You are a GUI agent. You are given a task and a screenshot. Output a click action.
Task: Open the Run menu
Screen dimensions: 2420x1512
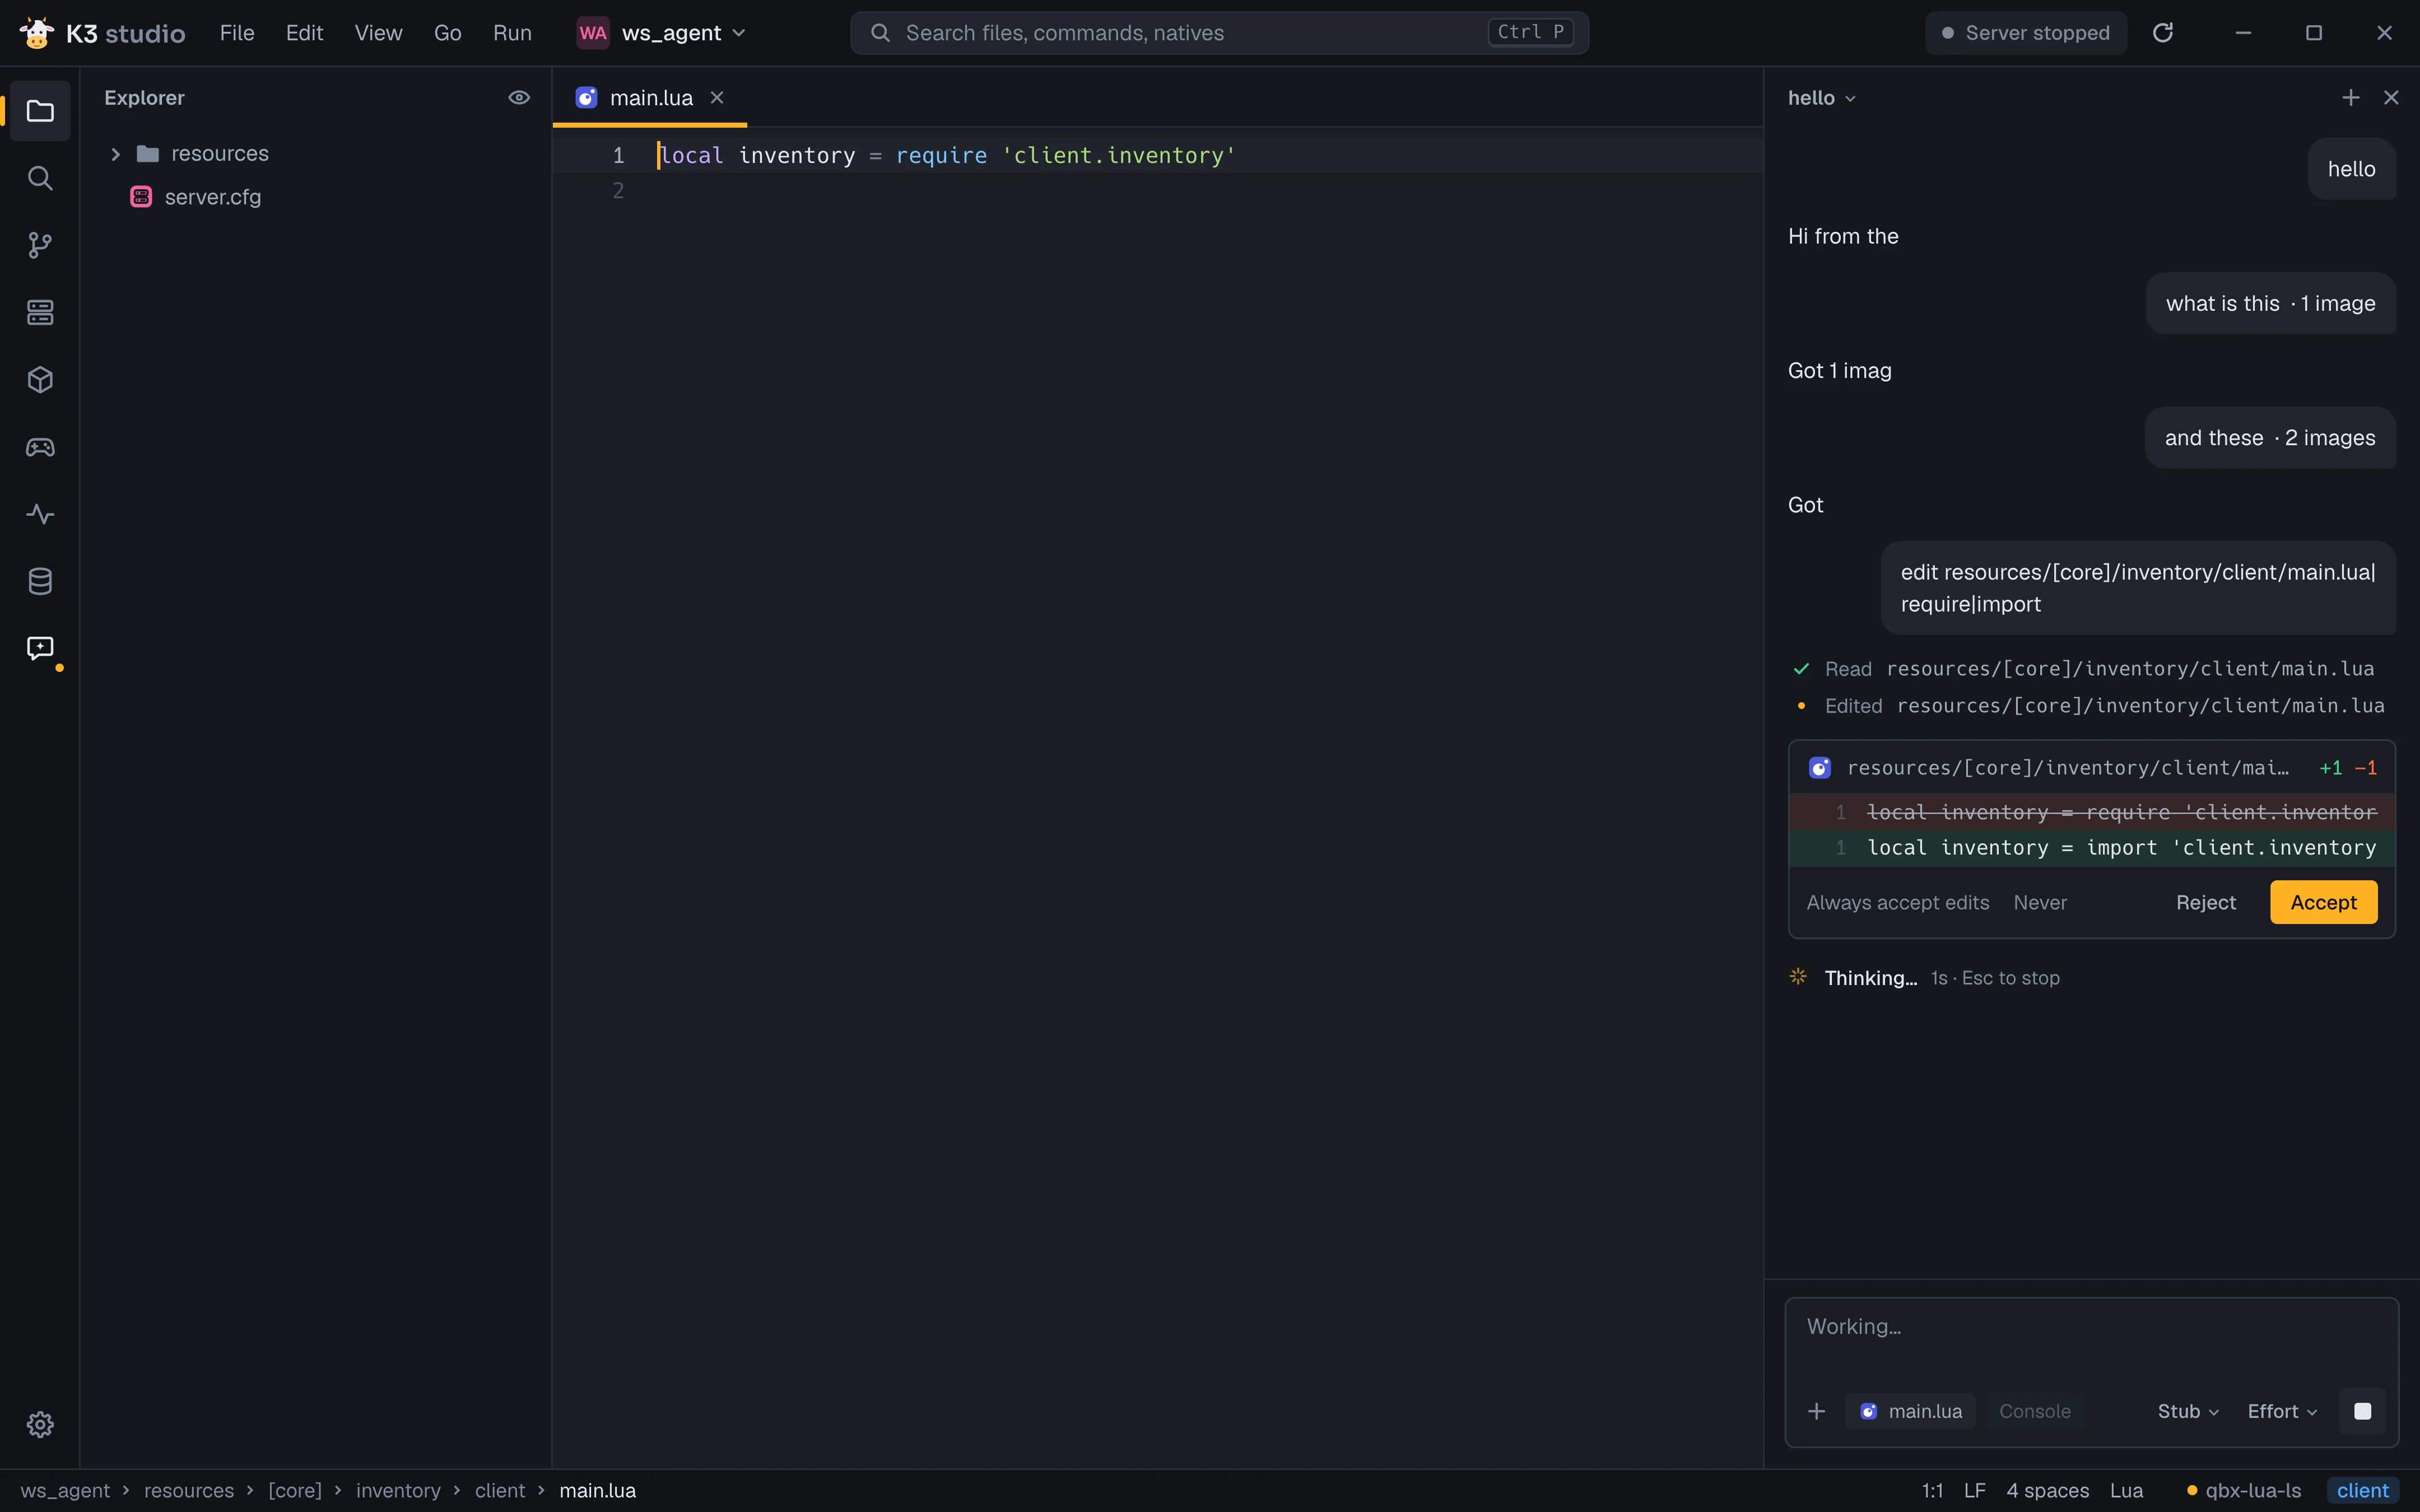click(x=512, y=33)
